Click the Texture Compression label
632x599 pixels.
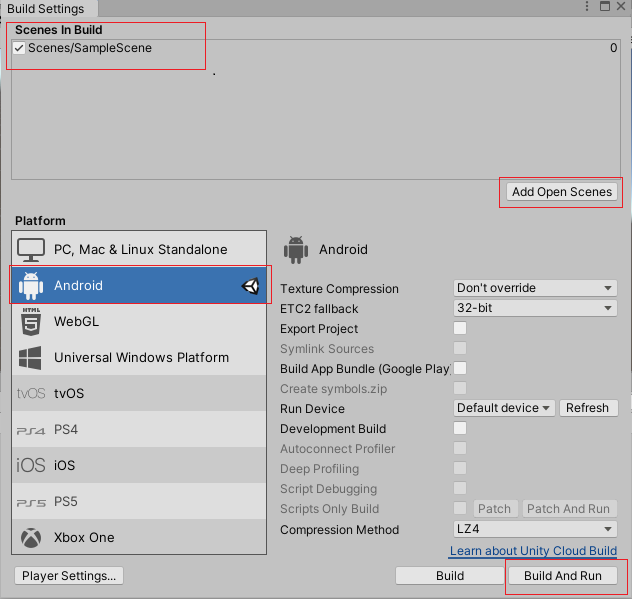point(339,289)
